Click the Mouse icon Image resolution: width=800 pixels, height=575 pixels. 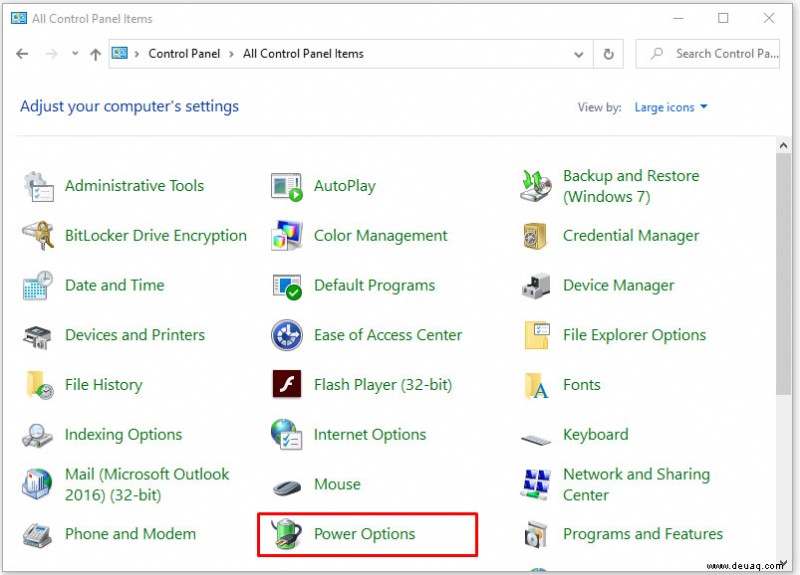pos(287,487)
